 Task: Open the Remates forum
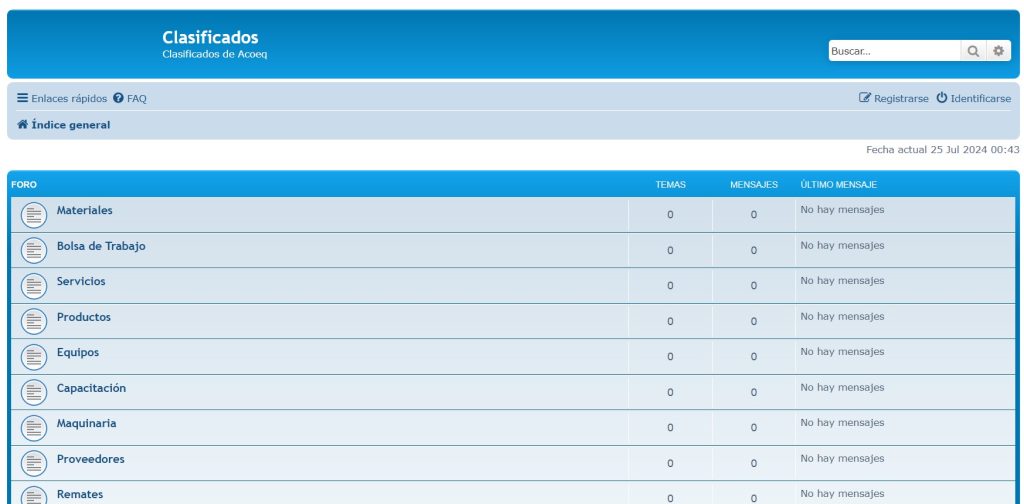point(79,494)
